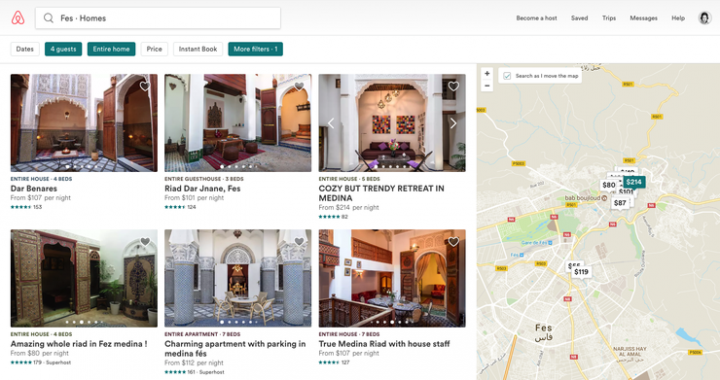The width and height of the screenshot is (720, 380).
Task: Click the True Medina Riad photo
Action: pyautogui.click(x=392, y=278)
